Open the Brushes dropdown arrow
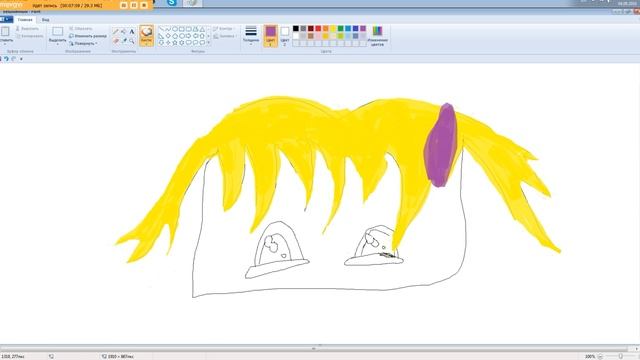 coord(146,43)
